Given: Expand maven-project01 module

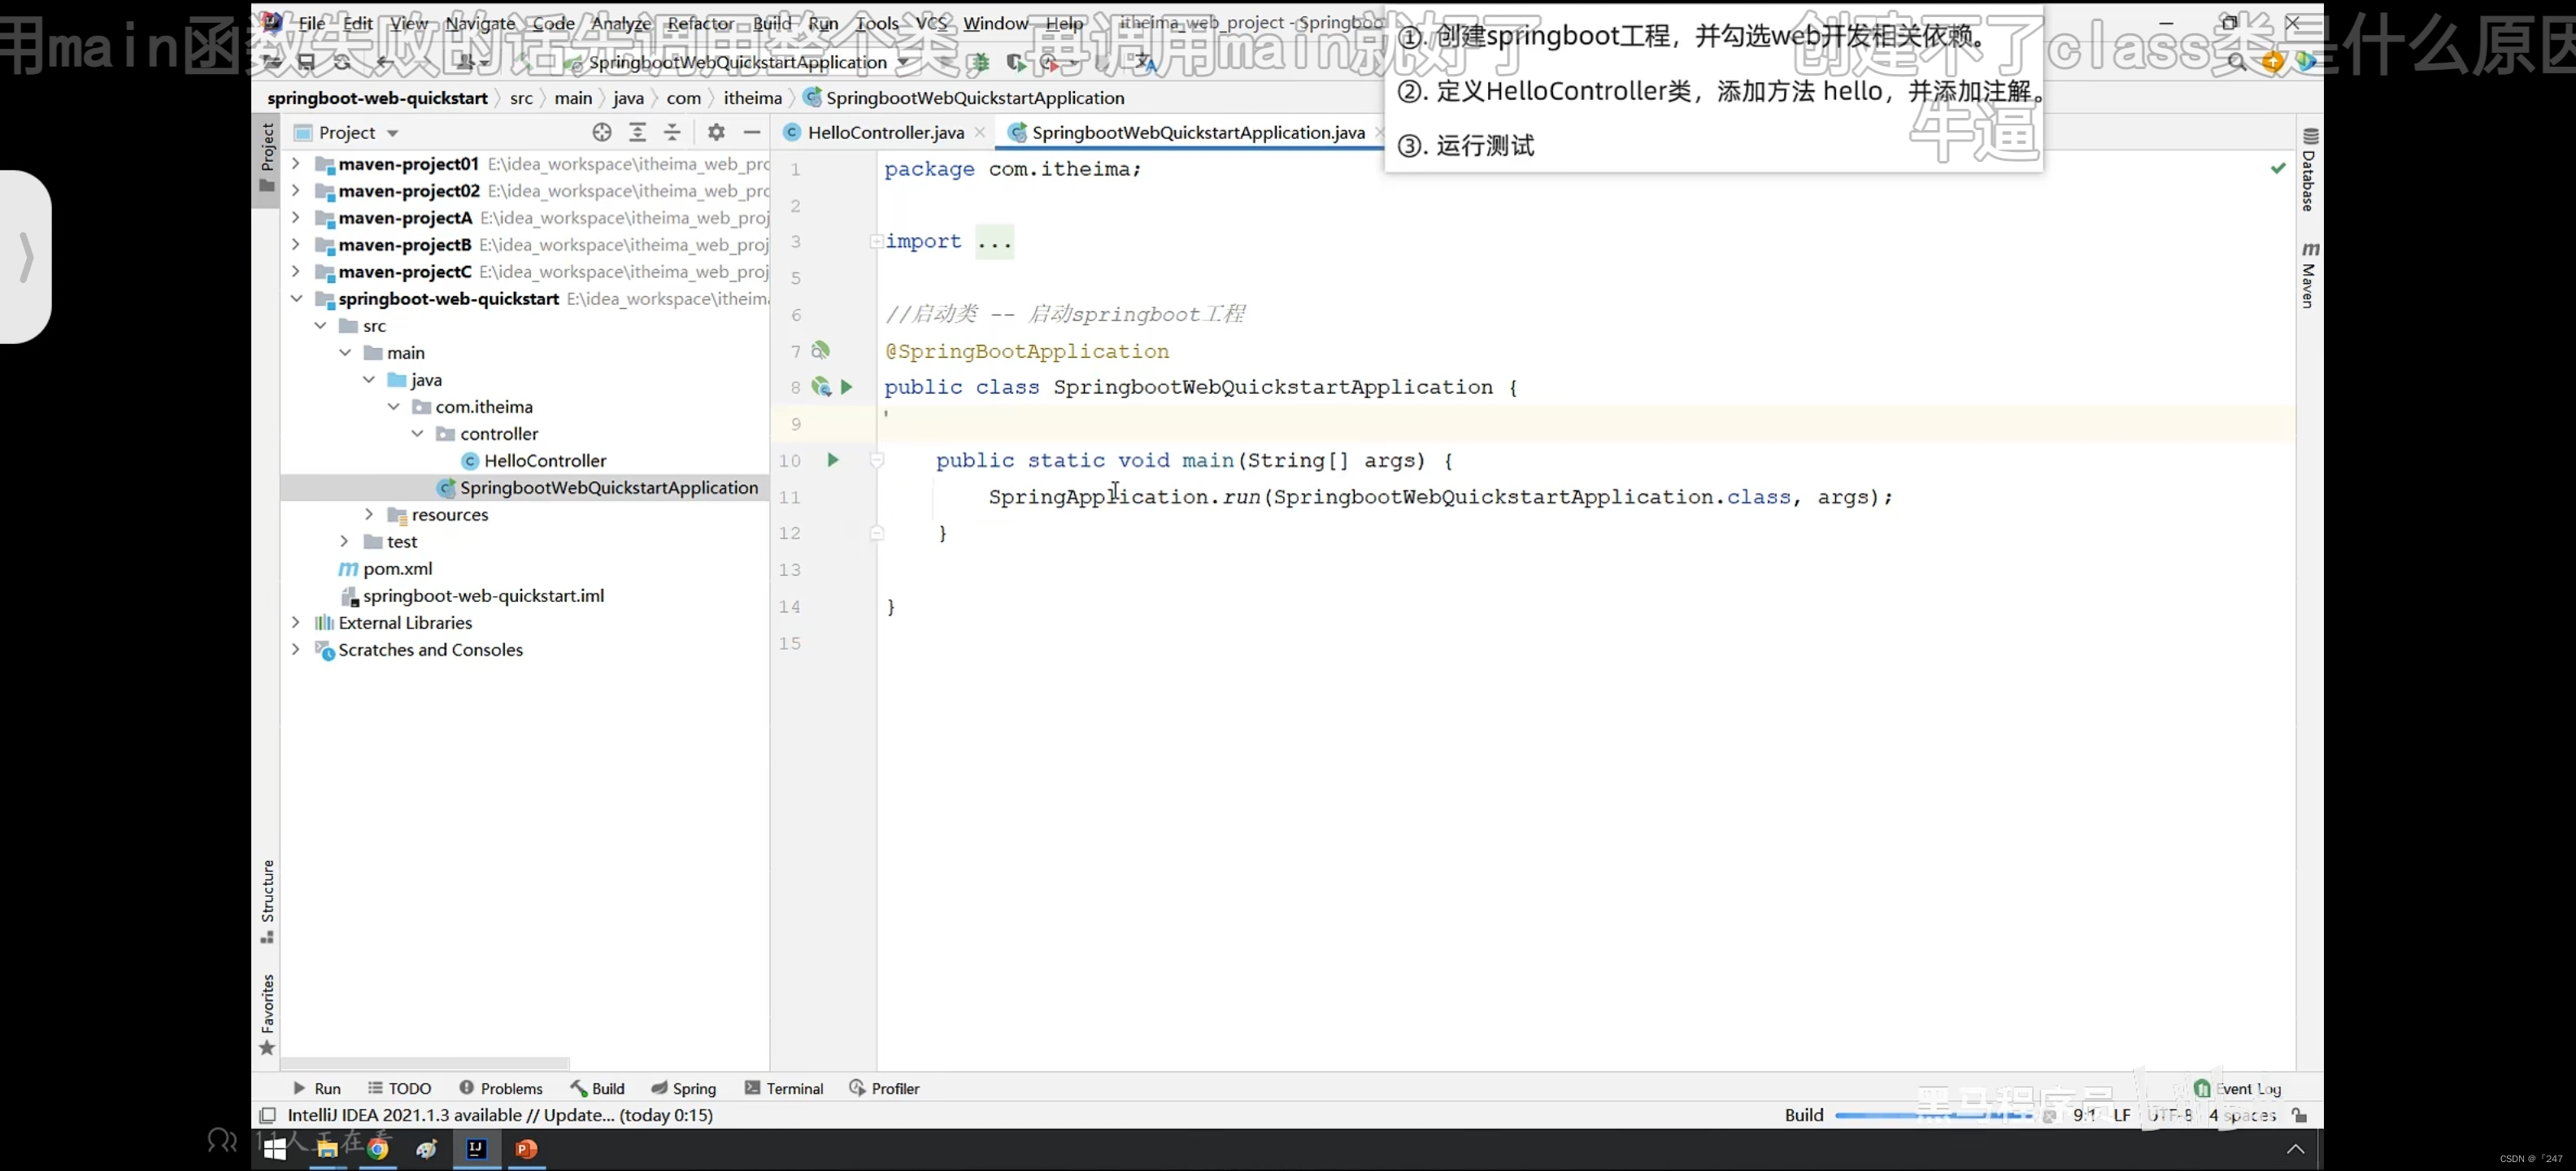Looking at the screenshot, I should (x=296, y=163).
